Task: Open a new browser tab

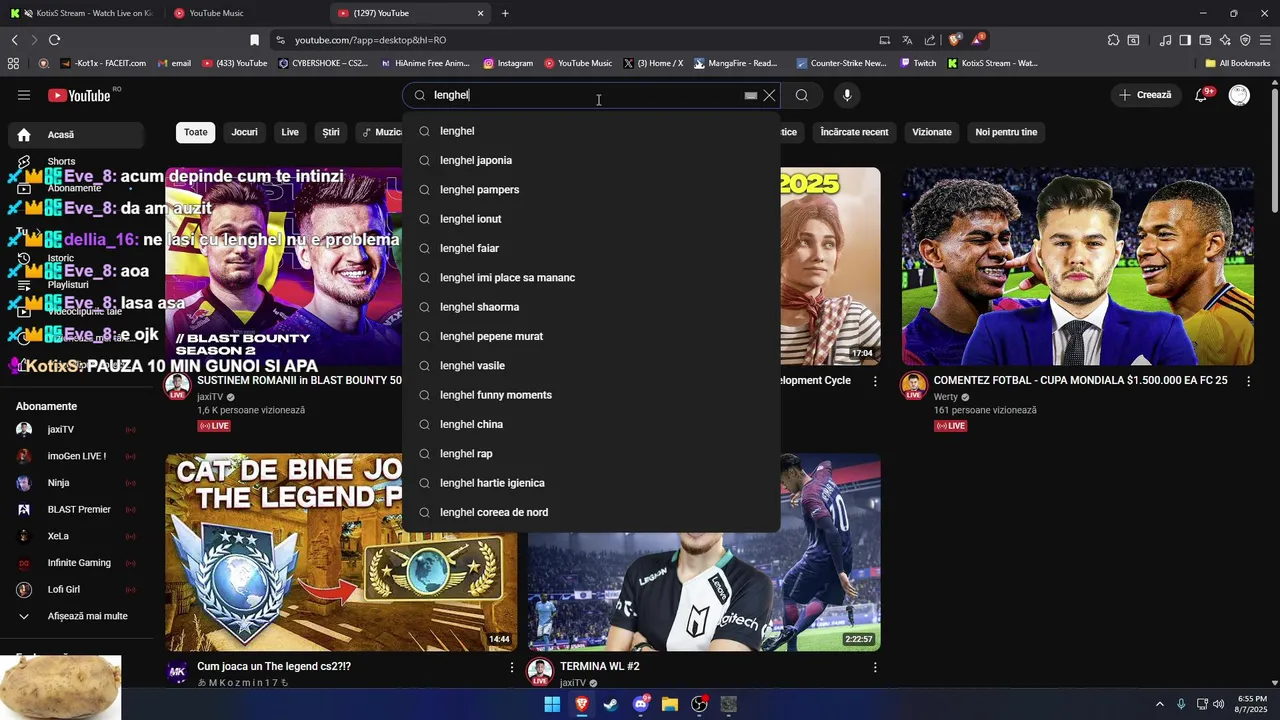Action: [x=505, y=13]
